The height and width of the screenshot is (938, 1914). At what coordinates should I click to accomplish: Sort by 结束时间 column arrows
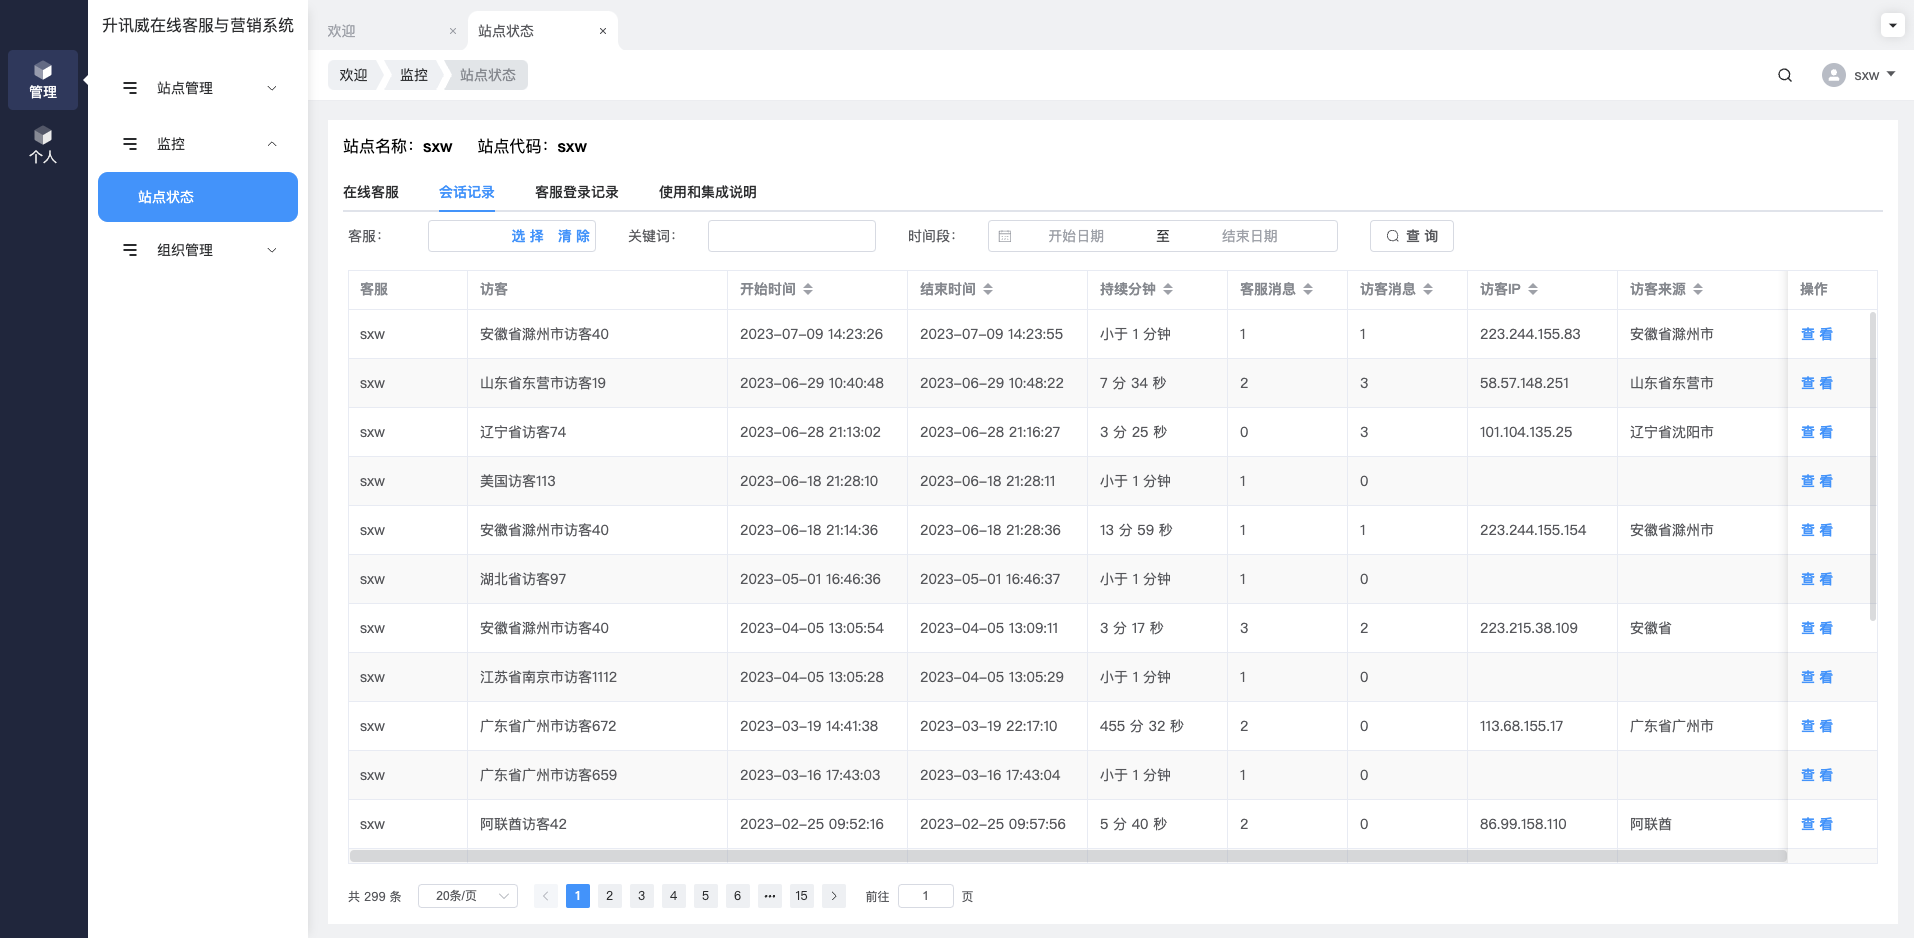pyautogui.click(x=988, y=289)
